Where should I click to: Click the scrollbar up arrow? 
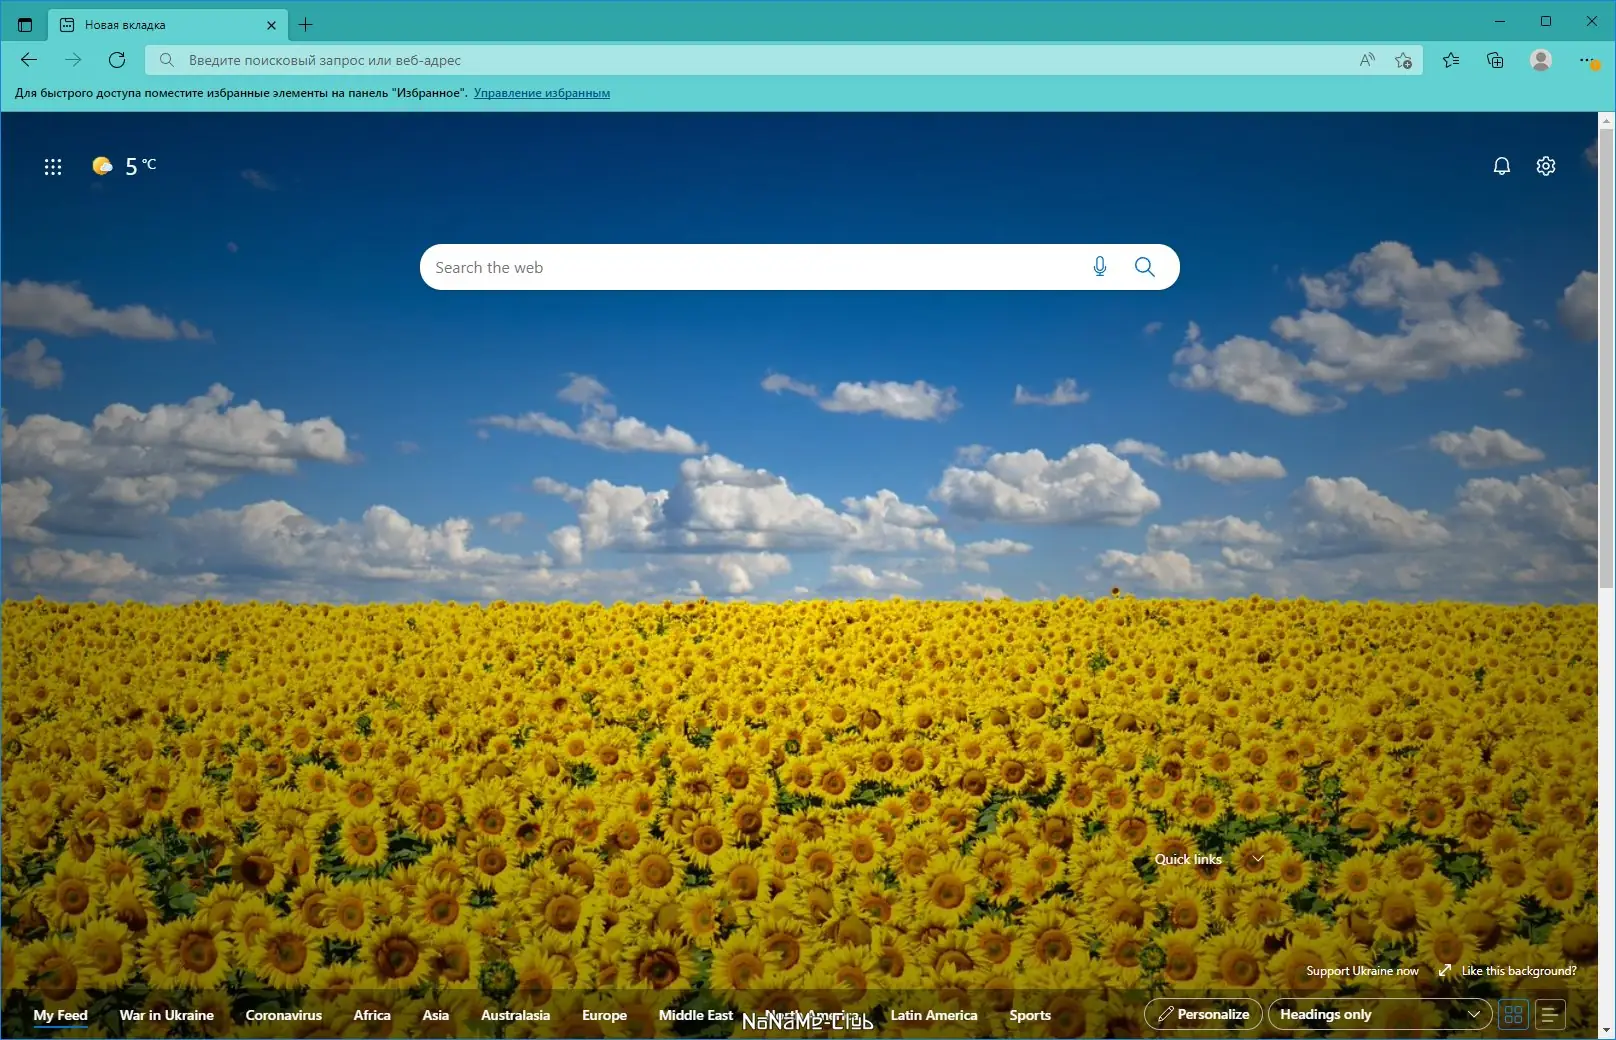1606,120
